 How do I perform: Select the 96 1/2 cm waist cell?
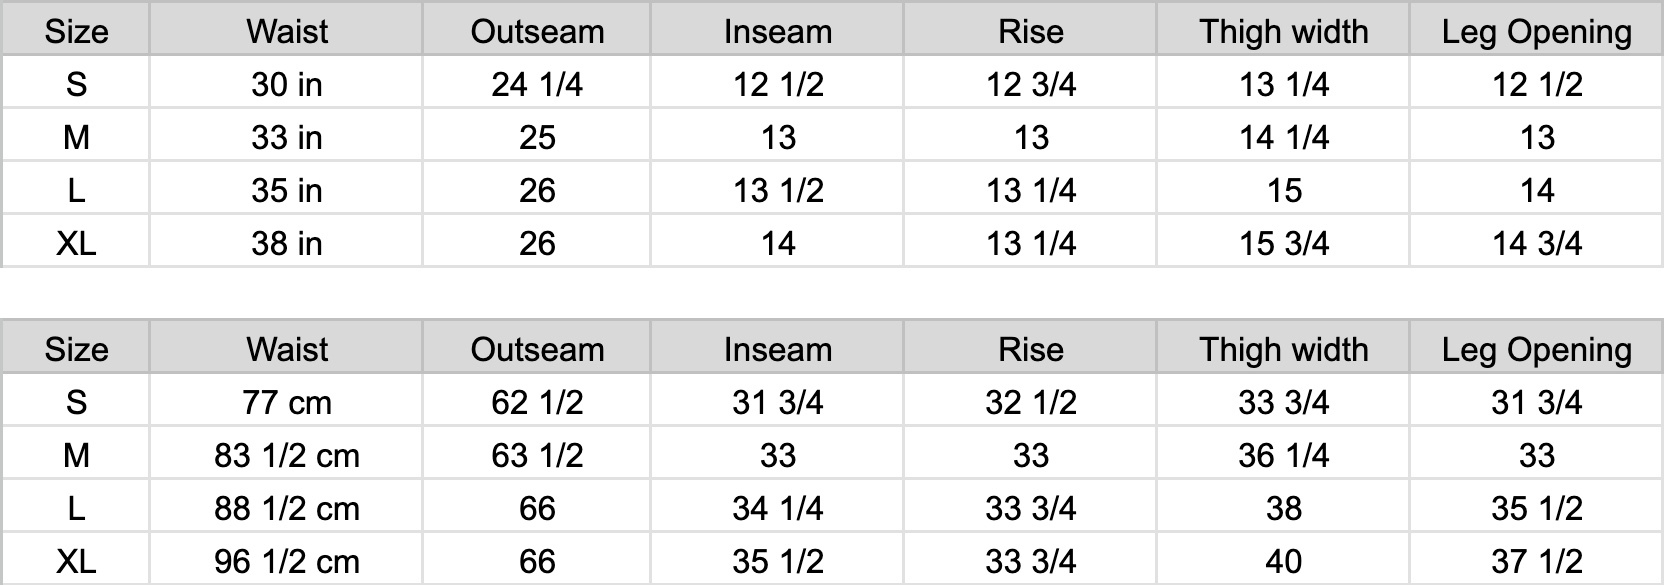click(286, 561)
